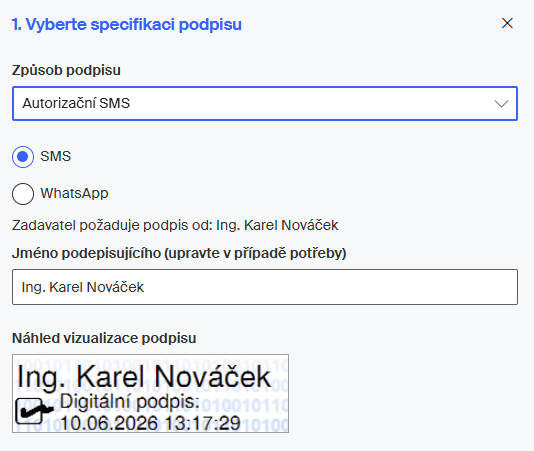Click the Náhled vizualizace podpisu label
534x451 pixels.
104,338
